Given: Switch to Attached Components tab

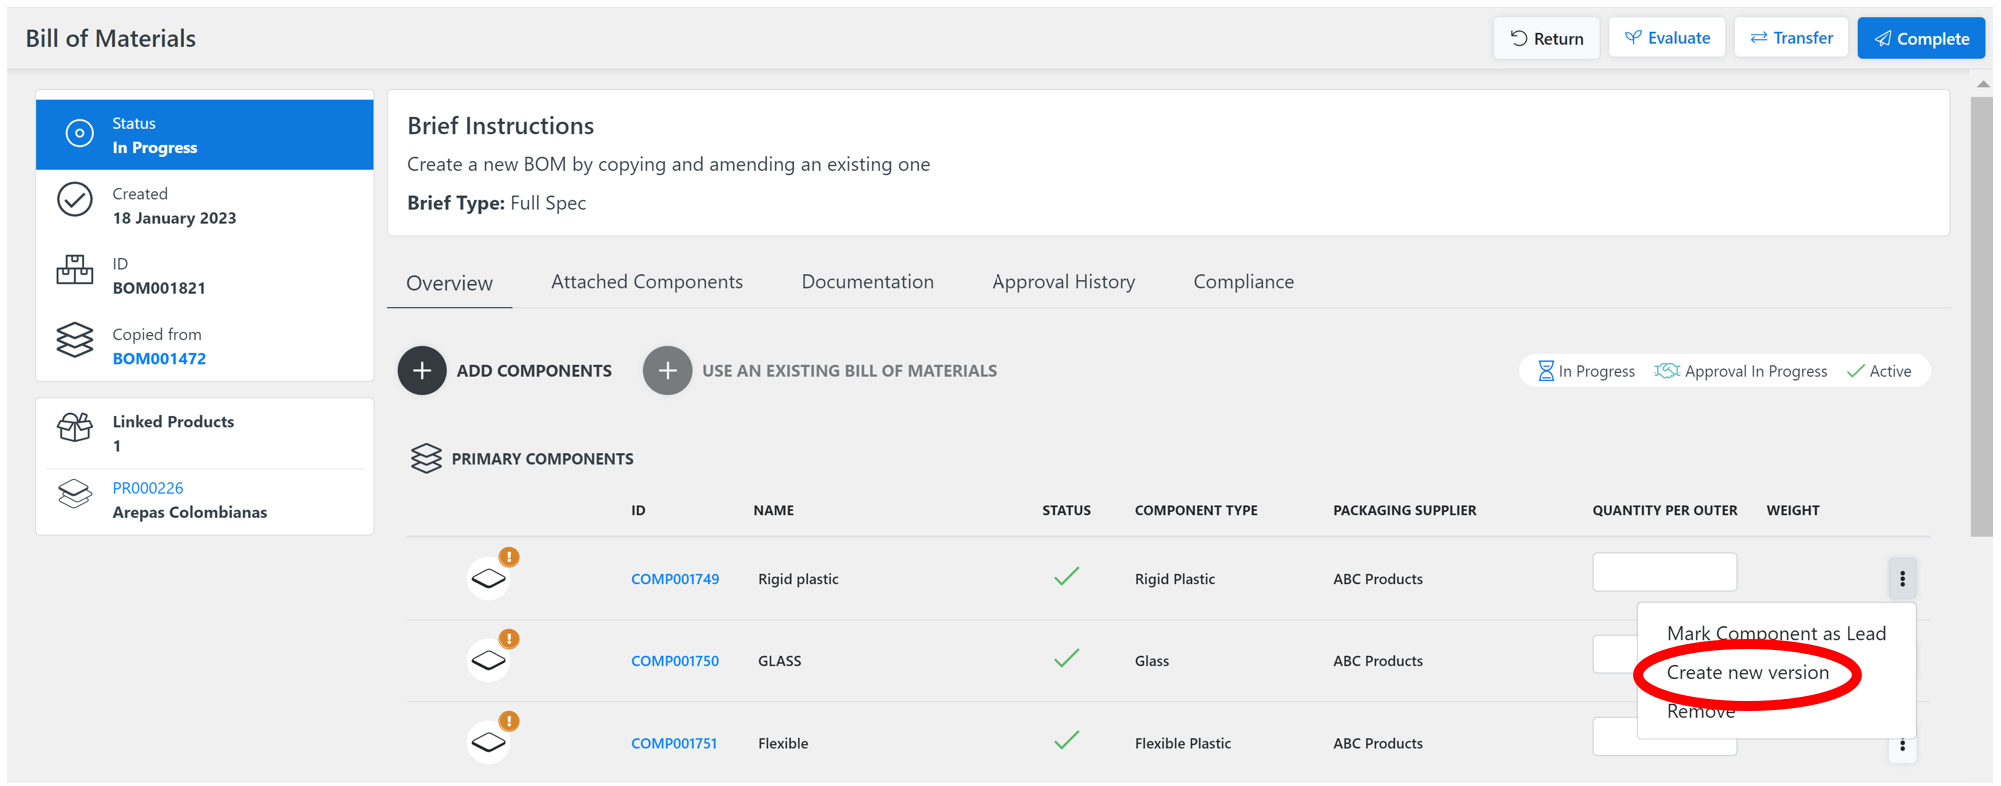Looking at the screenshot, I should coord(647,282).
